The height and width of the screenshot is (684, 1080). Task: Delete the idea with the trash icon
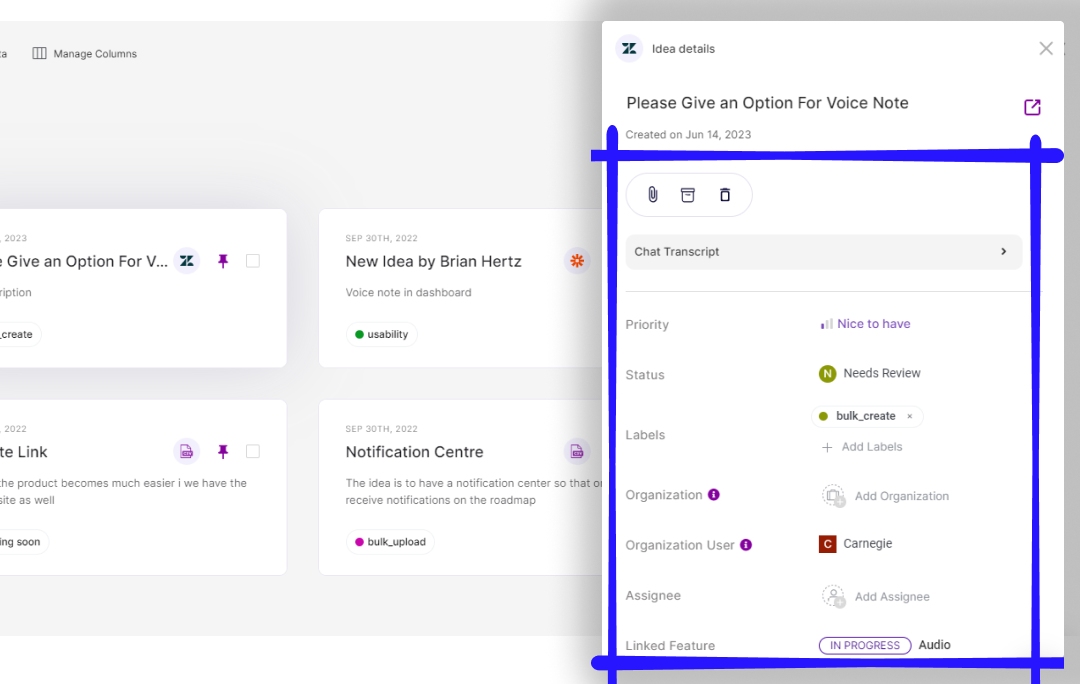coord(725,195)
